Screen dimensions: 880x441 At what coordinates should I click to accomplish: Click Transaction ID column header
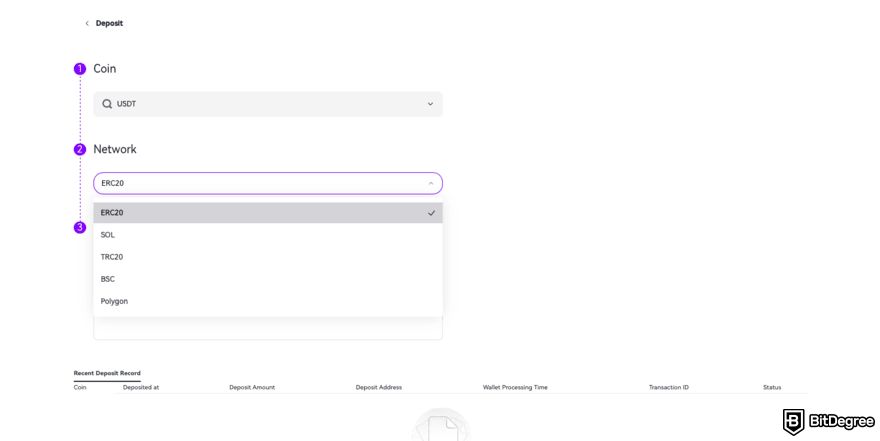pyautogui.click(x=668, y=387)
